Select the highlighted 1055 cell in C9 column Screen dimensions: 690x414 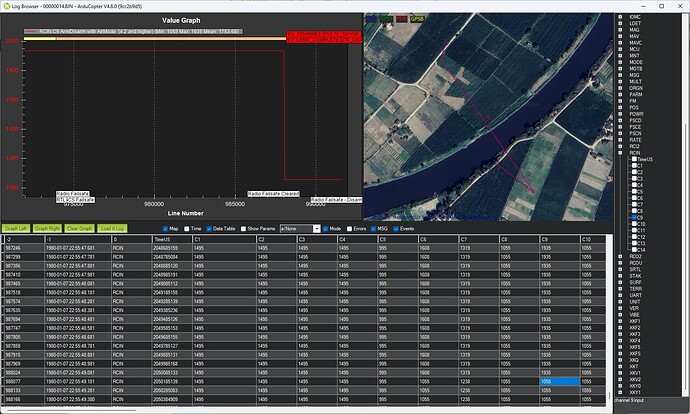click(560, 381)
